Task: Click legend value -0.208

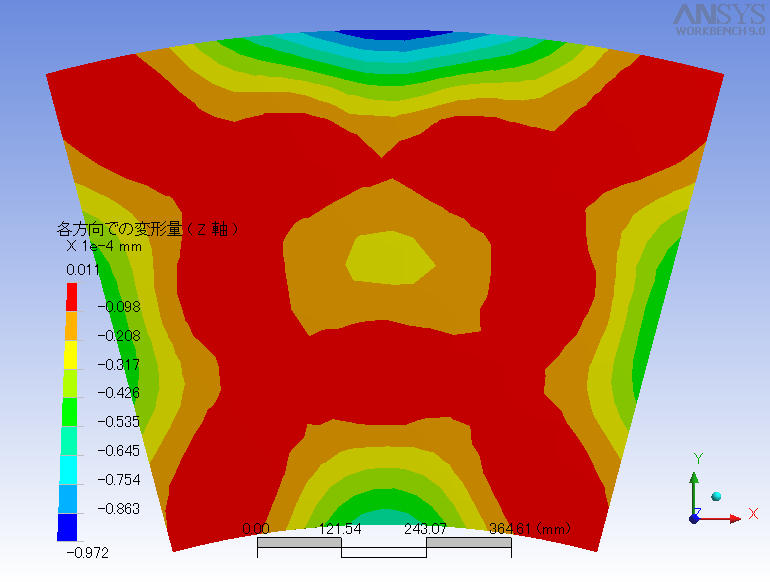Action: pos(119,336)
